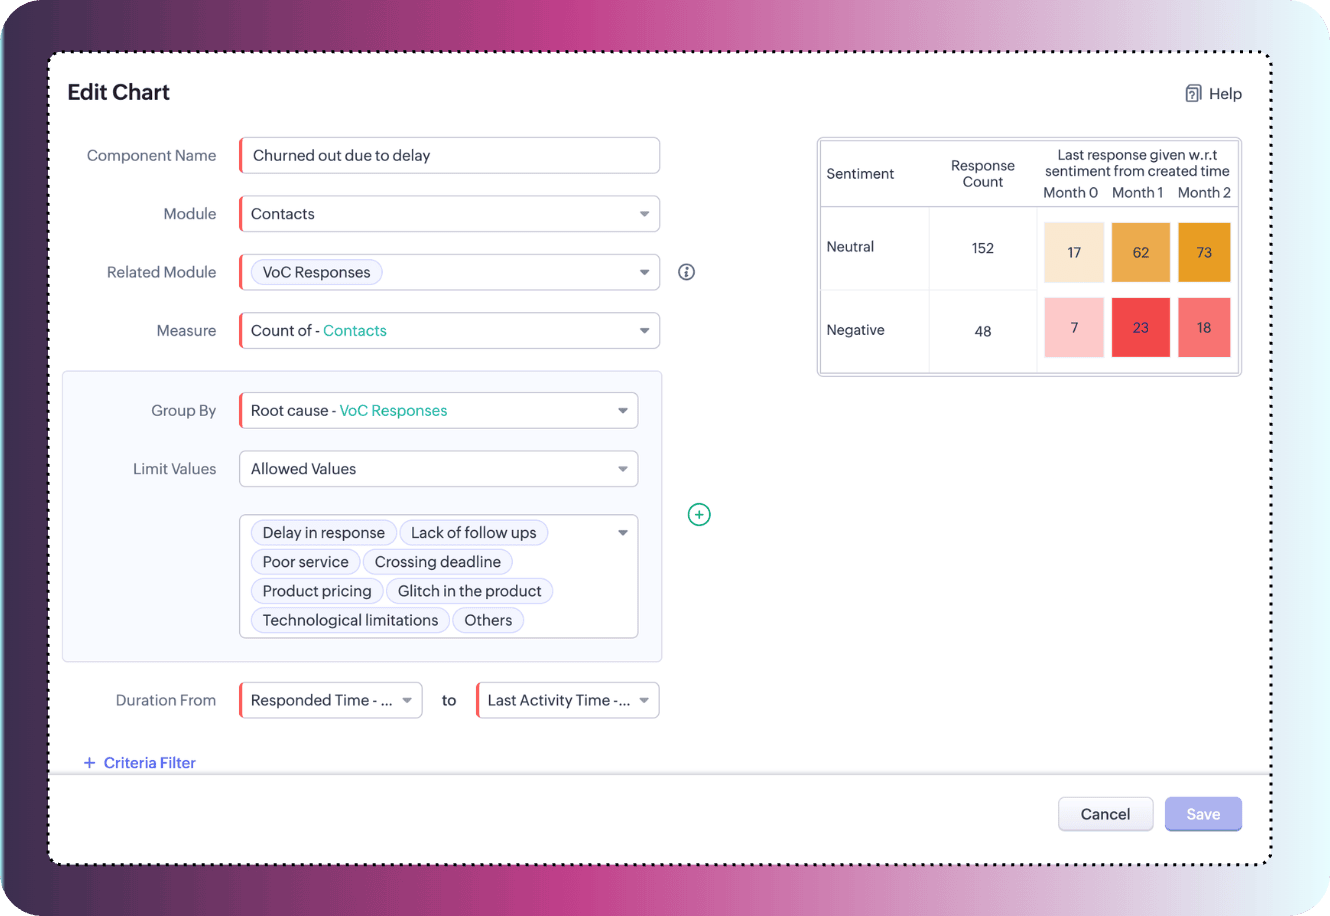Select the Delay in response tag
This screenshot has width=1330, height=916.
pos(323,533)
